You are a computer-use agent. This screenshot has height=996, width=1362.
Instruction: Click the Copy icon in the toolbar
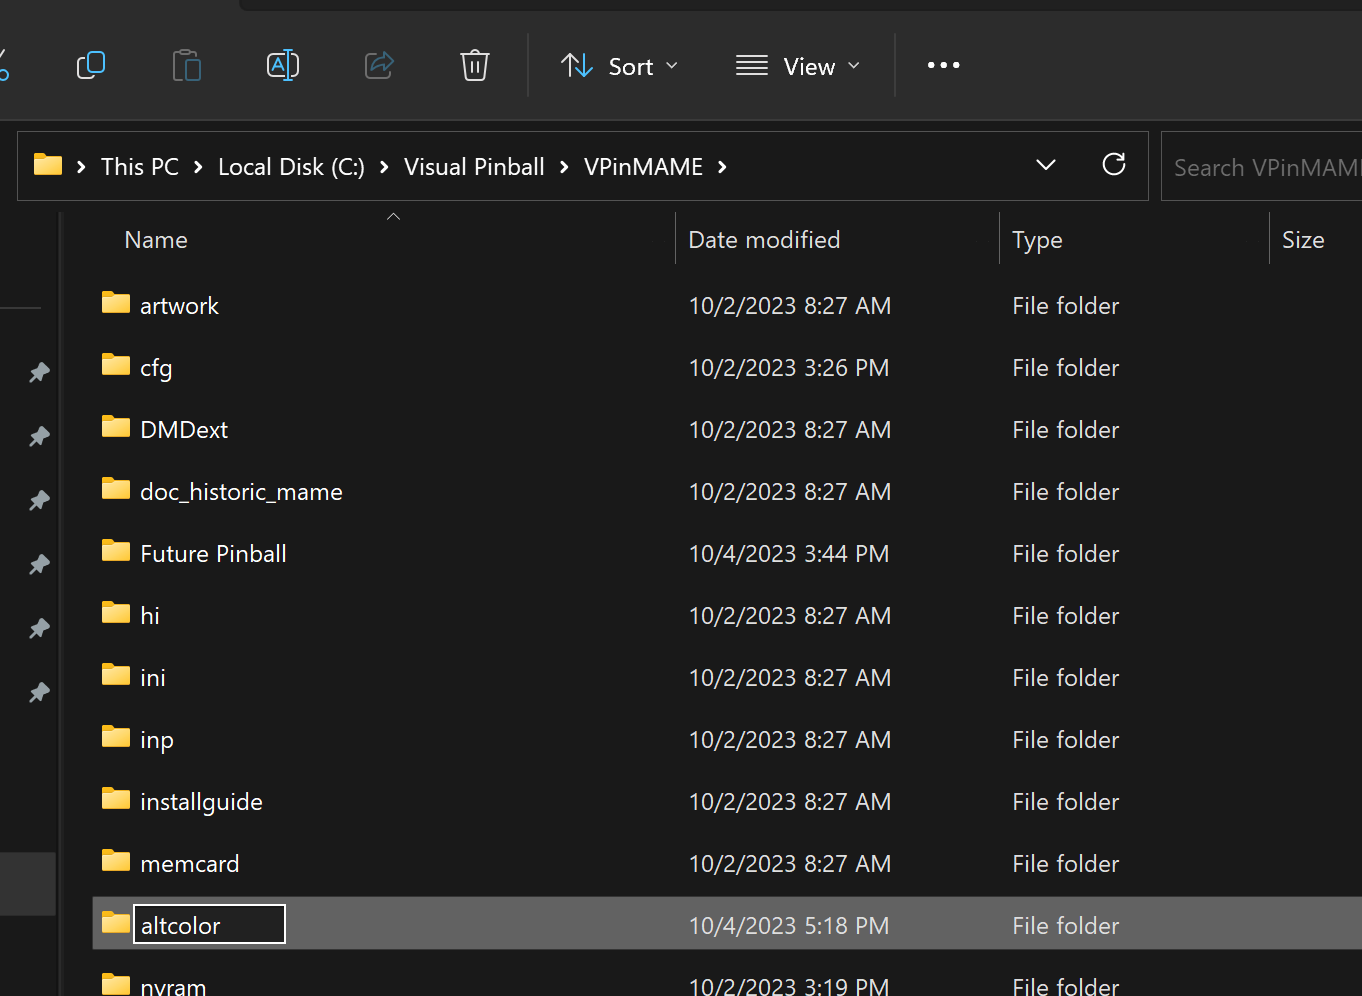point(91,65)
